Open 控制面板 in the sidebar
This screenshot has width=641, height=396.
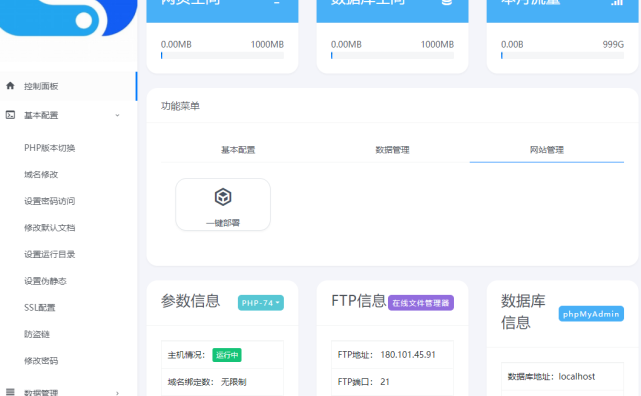tap(68, 86)
